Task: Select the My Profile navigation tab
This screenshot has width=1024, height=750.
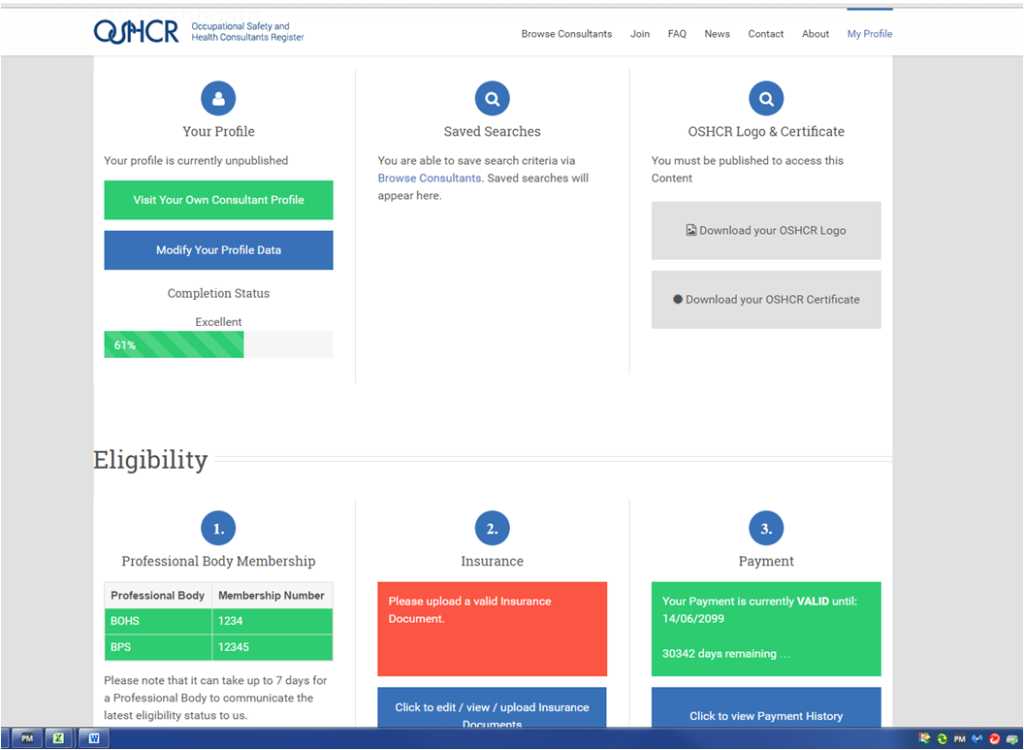Action: tap(869, 34)
